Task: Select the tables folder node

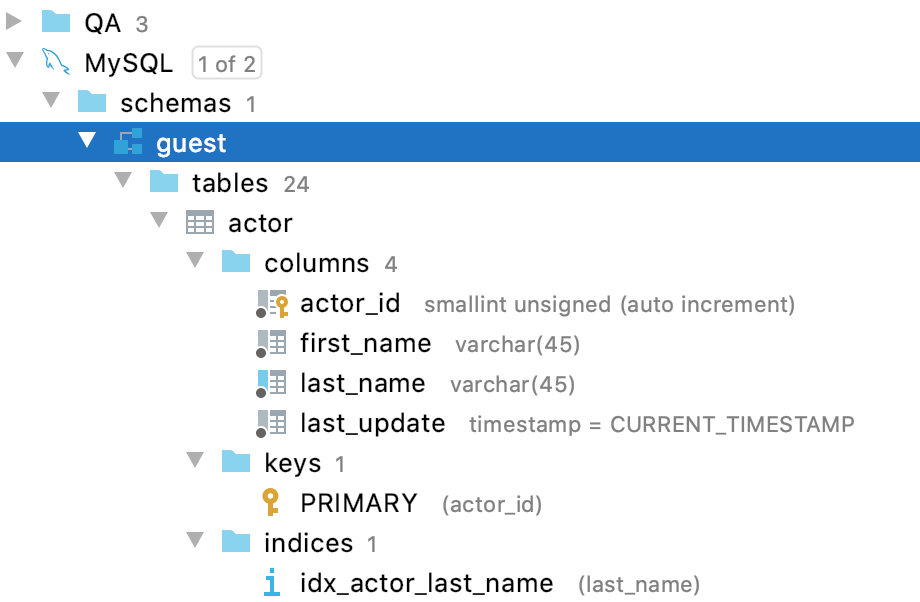Action: click(230, 183)
